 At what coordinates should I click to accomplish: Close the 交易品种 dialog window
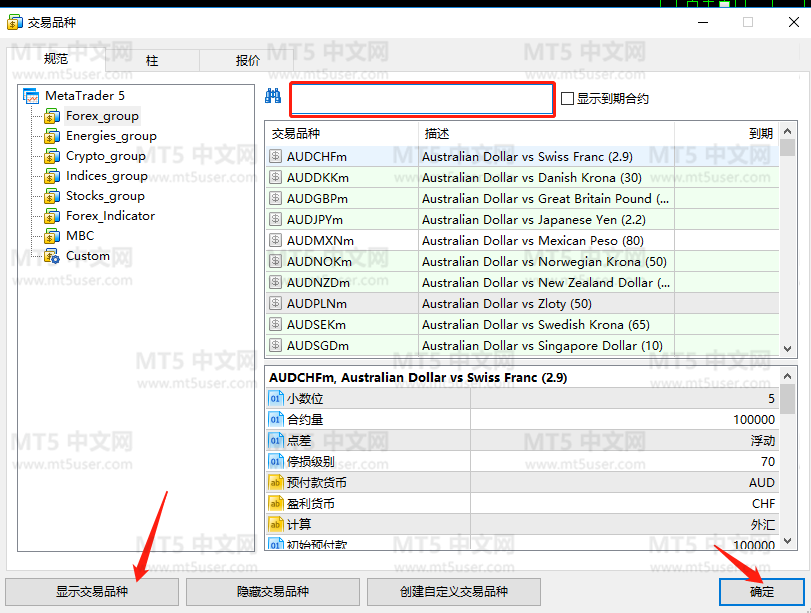click(794, 22)
